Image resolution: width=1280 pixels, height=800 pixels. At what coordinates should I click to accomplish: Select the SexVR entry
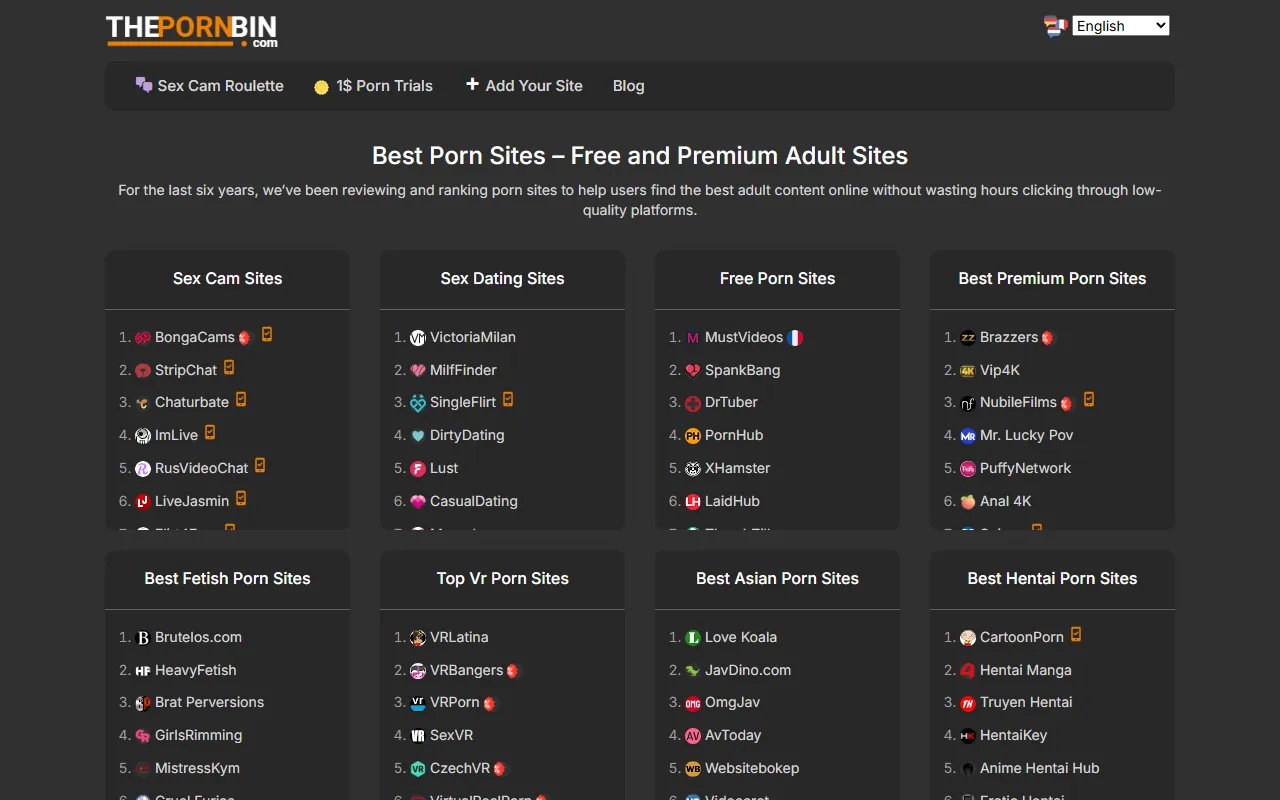coord(452,735)
